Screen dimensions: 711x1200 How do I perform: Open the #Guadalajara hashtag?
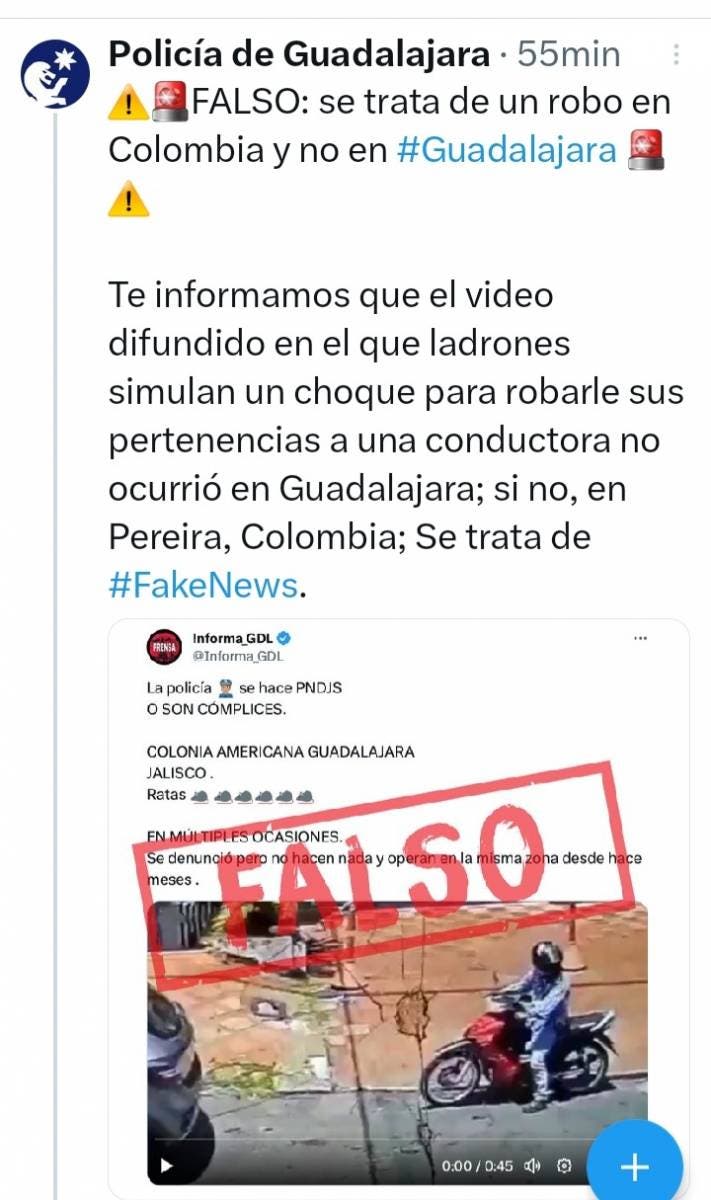(506, 149)
